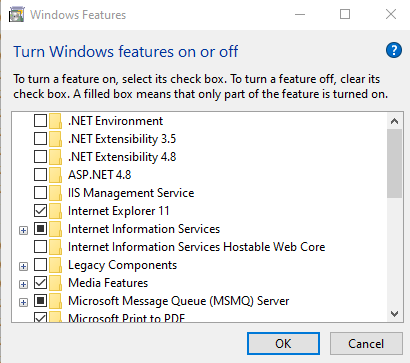Select the 'Legacy Components' label
Viewport: 410px width, 363px height.
(x=122, y=265)
